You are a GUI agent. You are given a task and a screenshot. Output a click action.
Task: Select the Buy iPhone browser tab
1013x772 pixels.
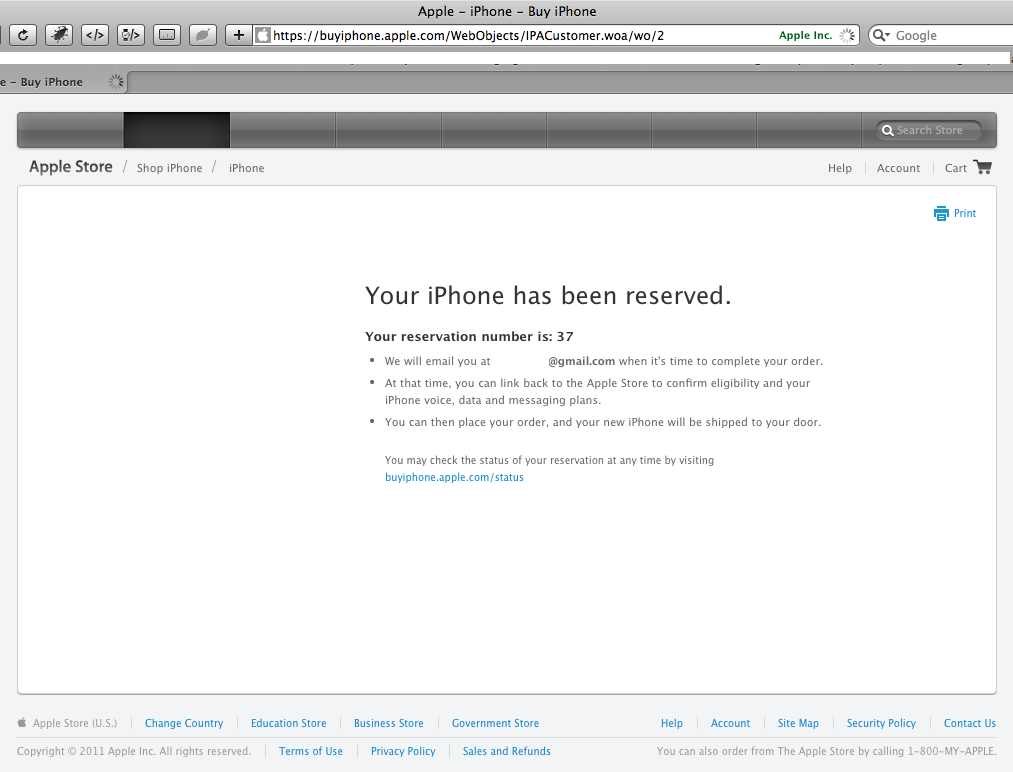[61, 82]
